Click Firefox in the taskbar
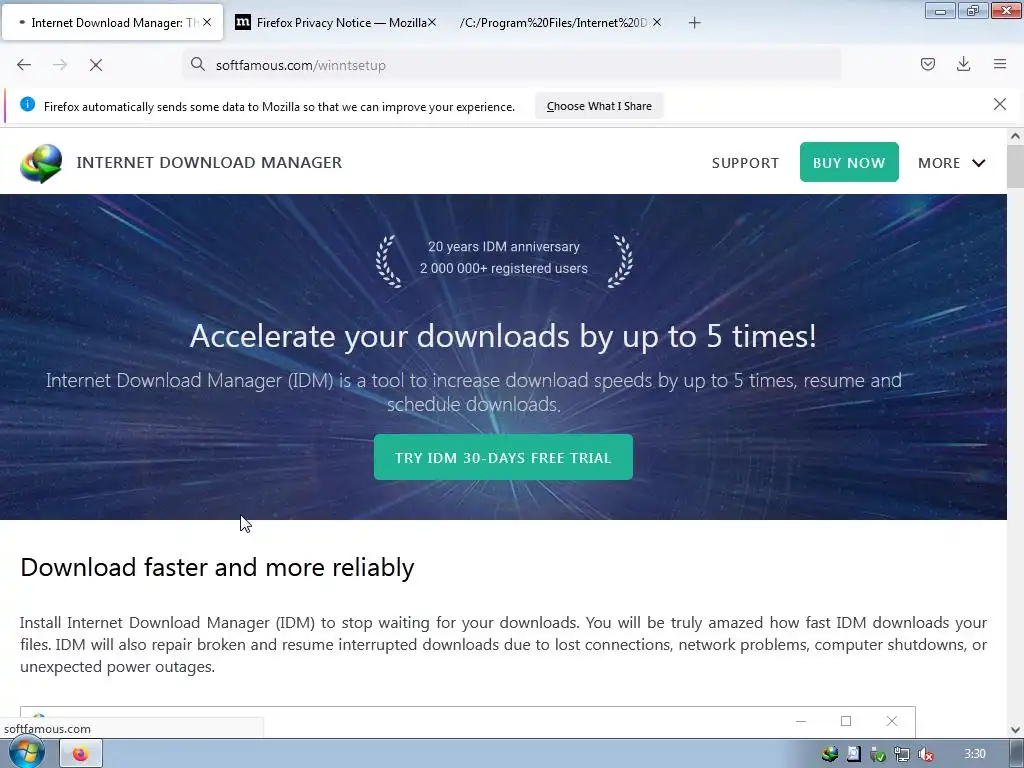Image resolution: width=1024 pixels, height=768 pixels. (x=81, y=754)
